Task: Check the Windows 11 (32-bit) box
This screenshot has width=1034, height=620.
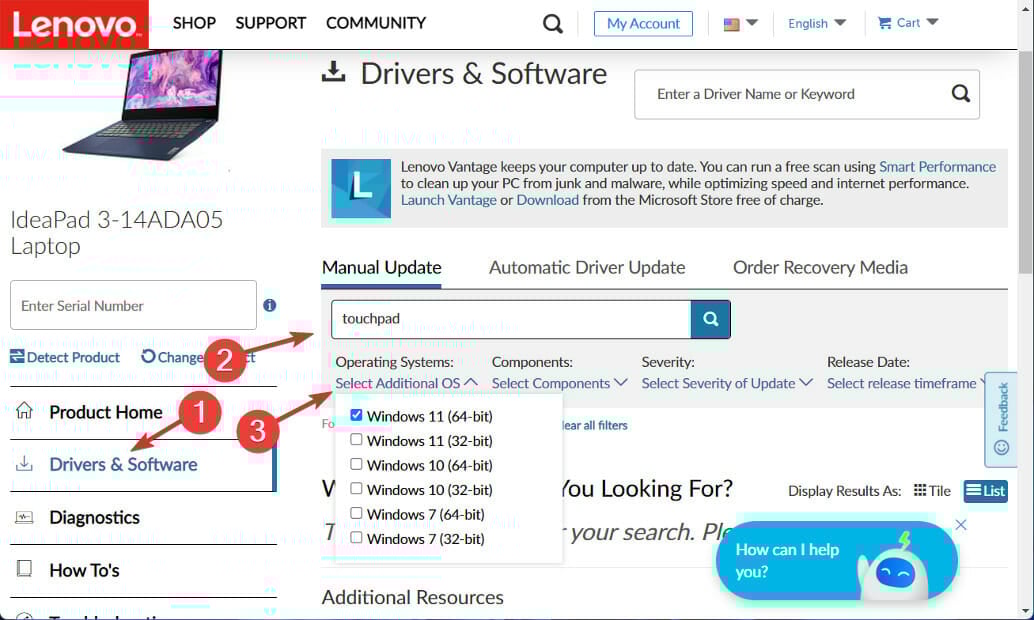Action: (x=356, y=439)
